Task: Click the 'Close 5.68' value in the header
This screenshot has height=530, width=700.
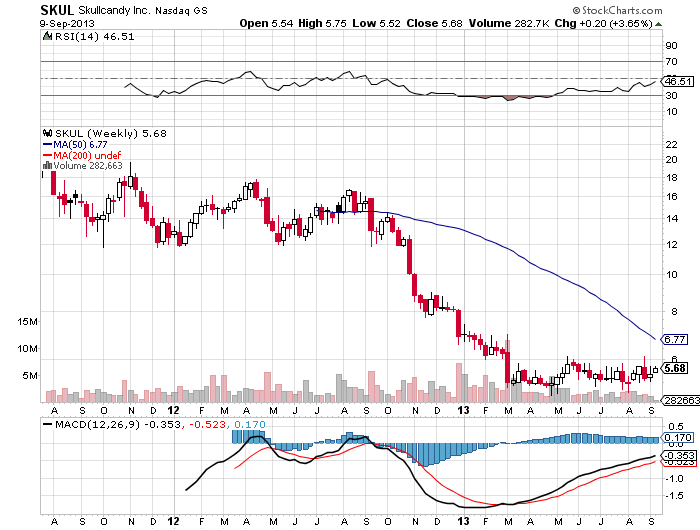Action: click(x=434, y=23)
